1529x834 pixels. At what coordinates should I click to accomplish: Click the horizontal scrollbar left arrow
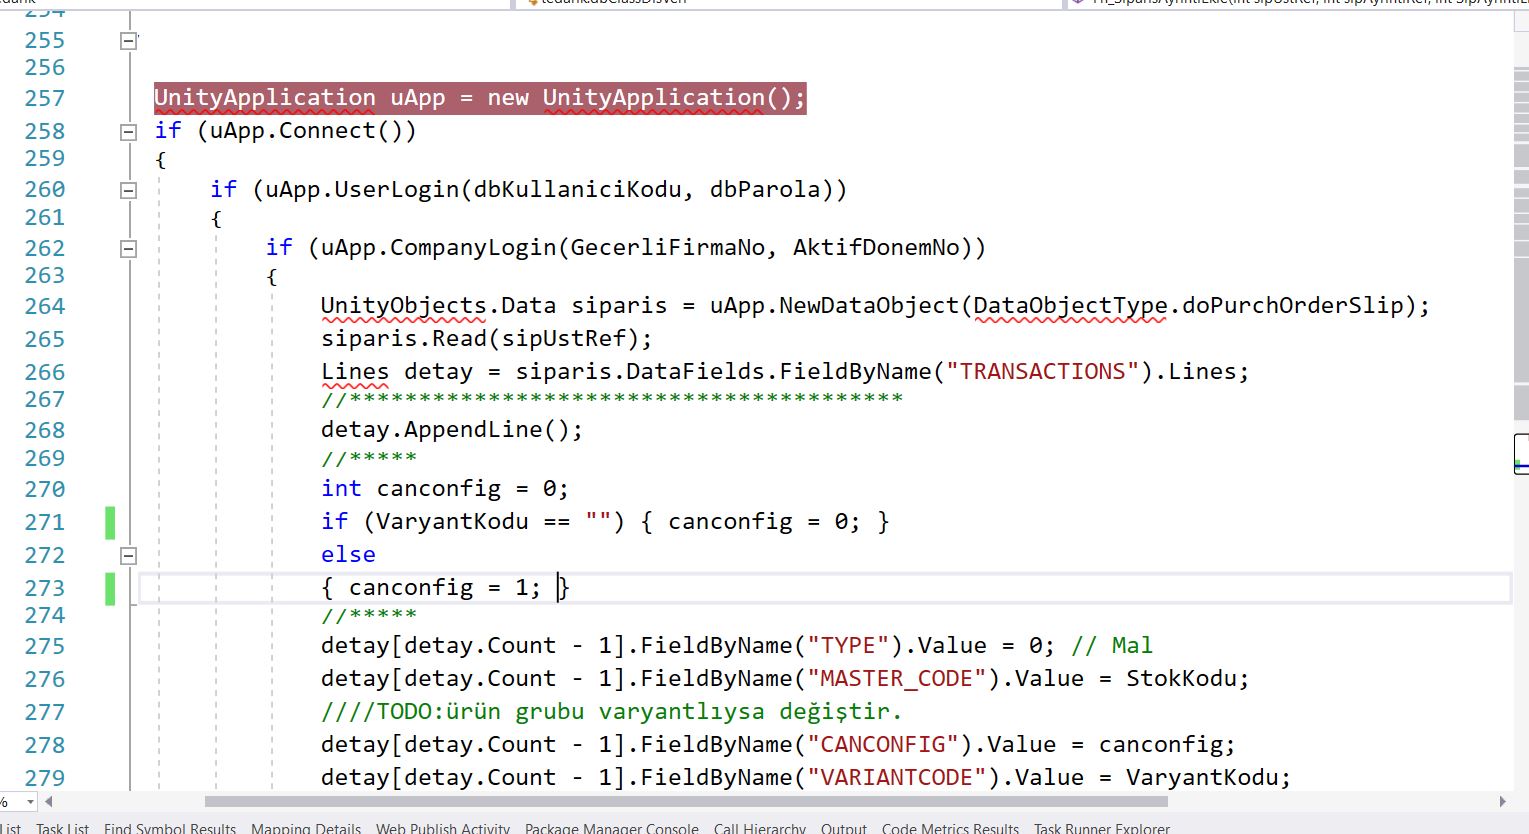tap(48, 802)
